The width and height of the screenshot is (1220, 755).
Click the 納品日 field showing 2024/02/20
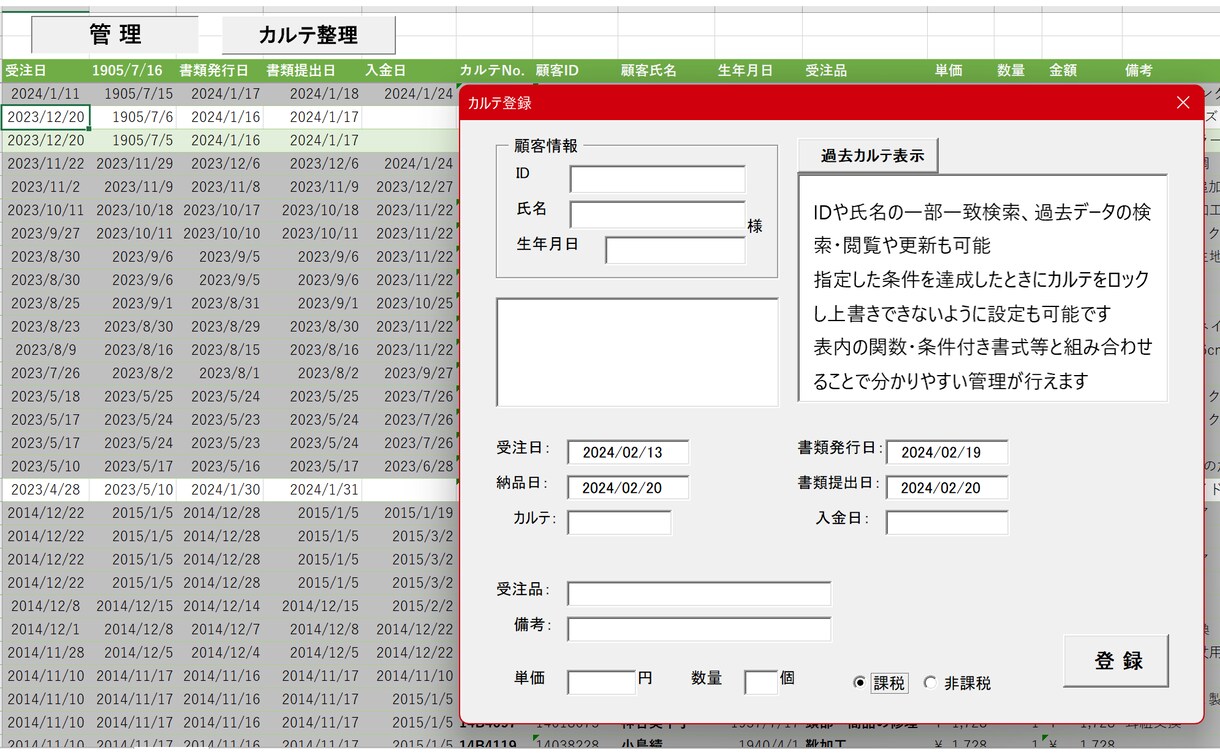[628, 487]
